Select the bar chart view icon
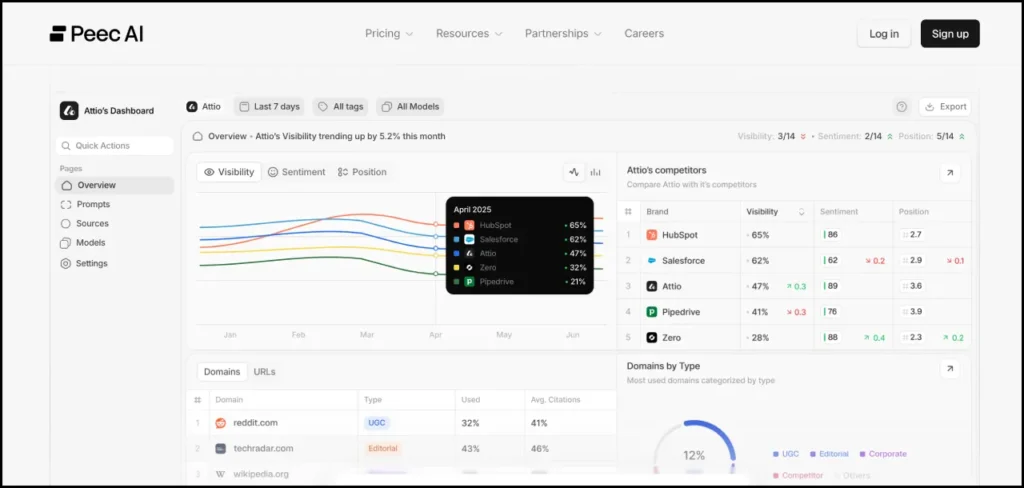Image resolution: width=1024 pixels, height=488 pixels. click(596, 172)
